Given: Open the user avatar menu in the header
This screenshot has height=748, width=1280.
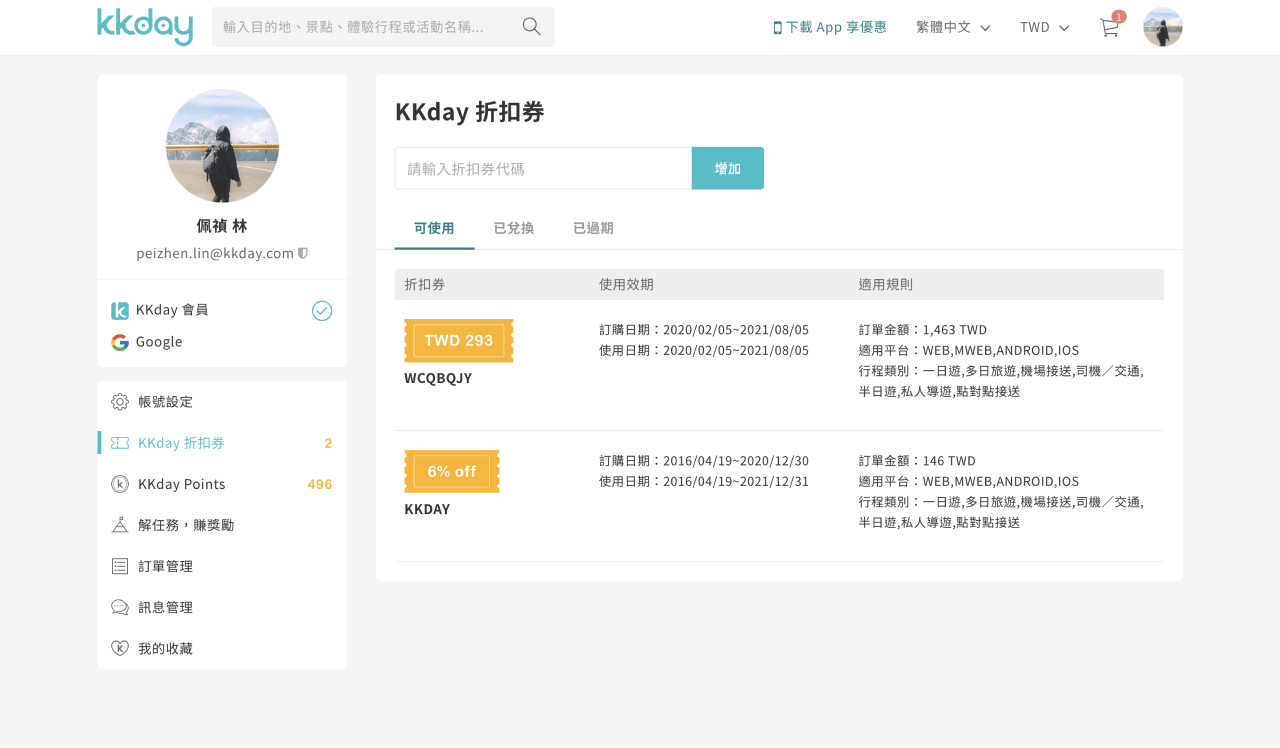Looking at the screenshot, I should [1162, 27].
